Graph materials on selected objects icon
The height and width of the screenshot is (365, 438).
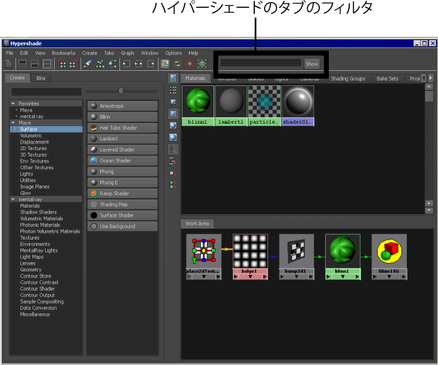(113, 64)
